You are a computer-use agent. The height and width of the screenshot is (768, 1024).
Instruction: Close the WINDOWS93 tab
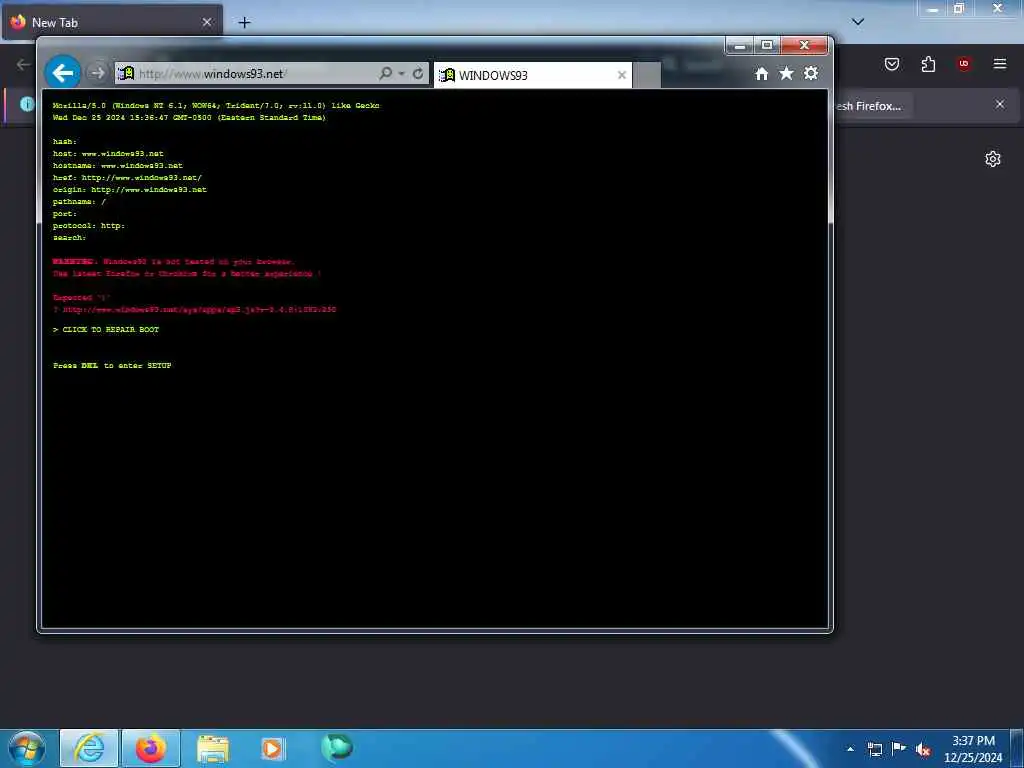(622, 75)
